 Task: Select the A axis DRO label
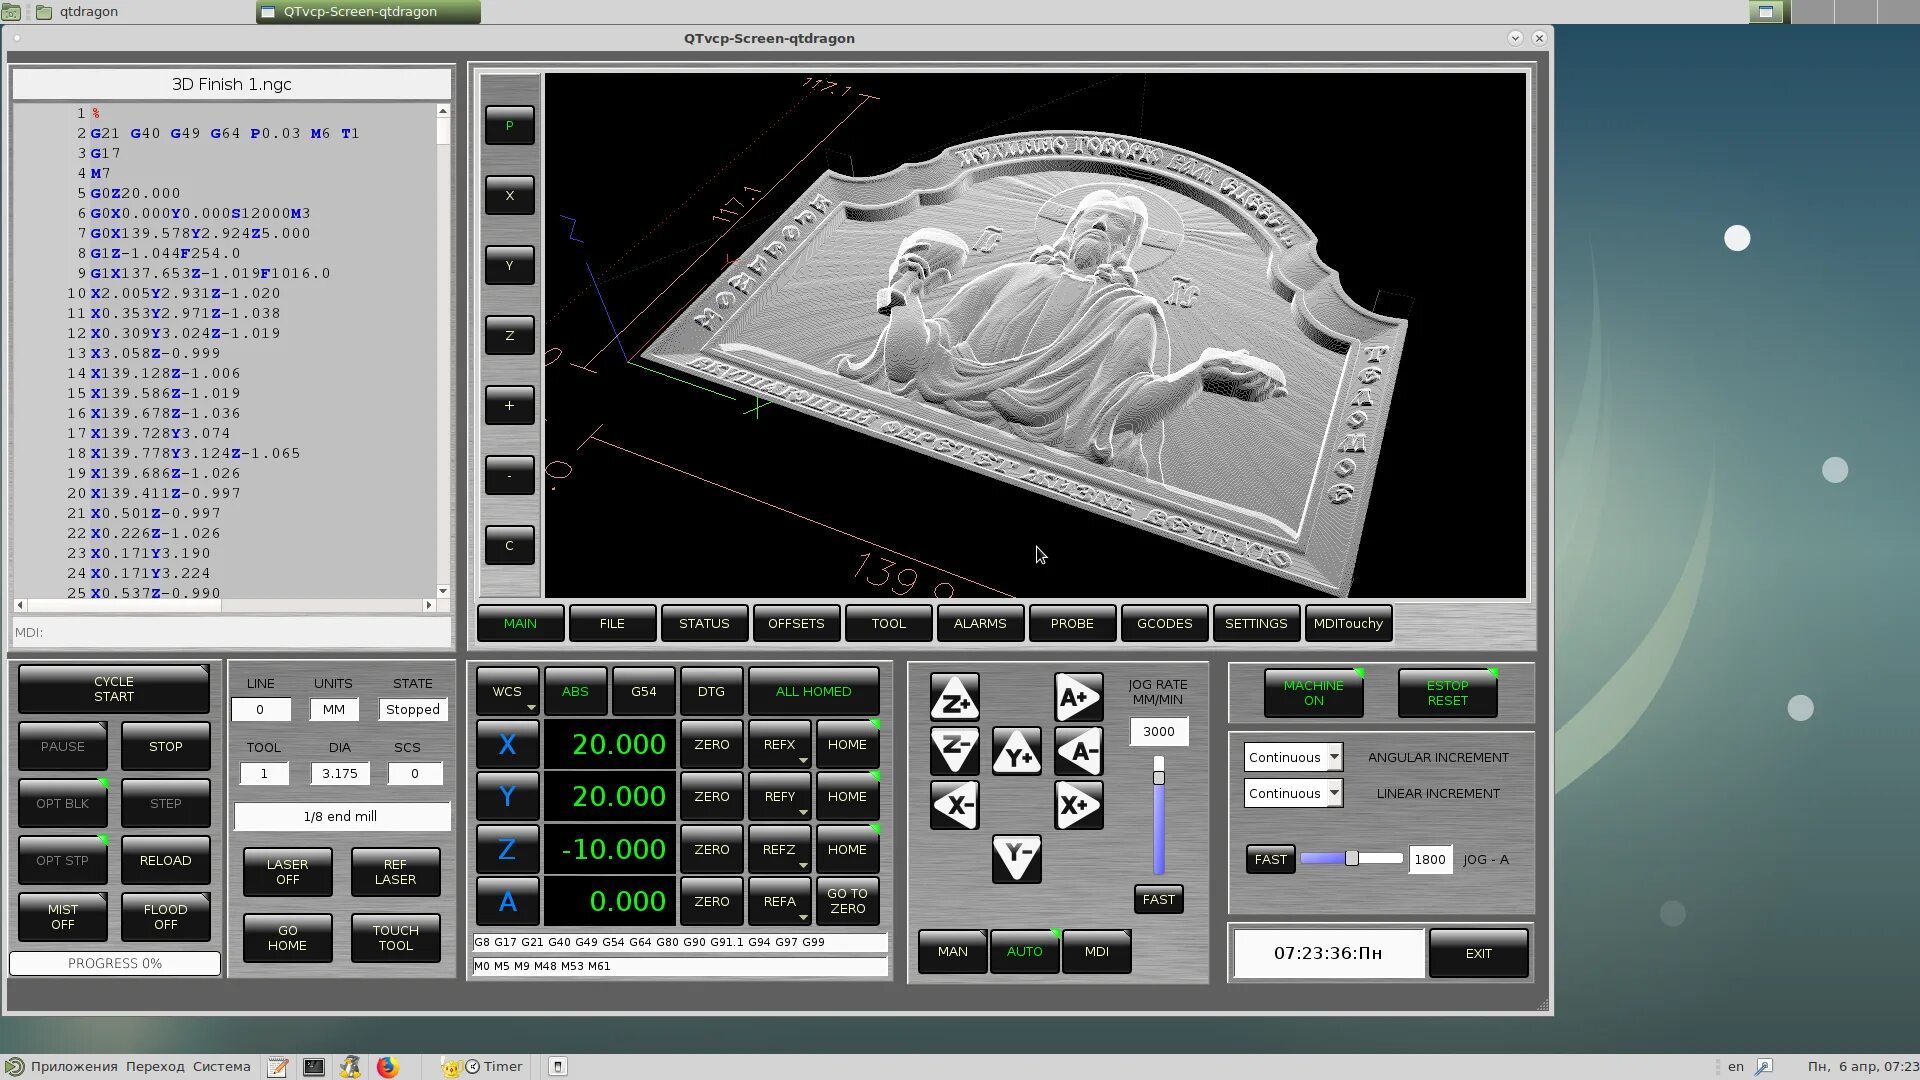[507, 902]
